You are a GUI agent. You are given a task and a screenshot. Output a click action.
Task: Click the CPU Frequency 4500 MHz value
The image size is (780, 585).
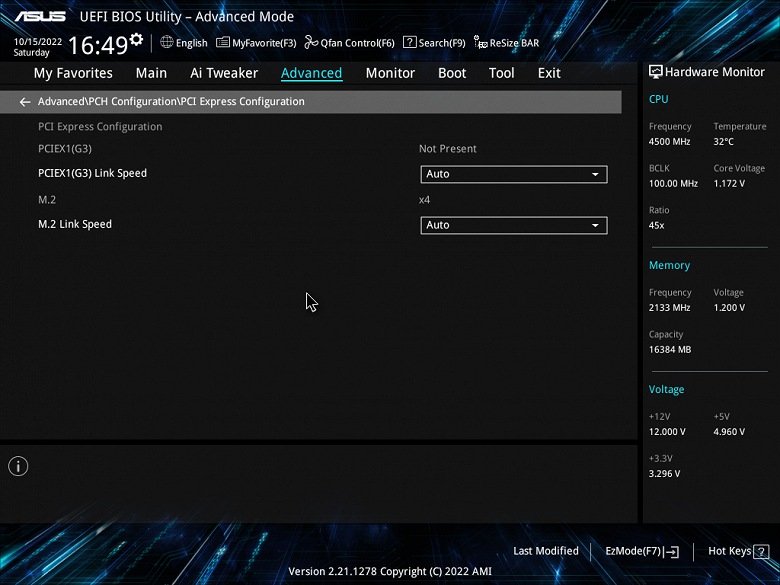coord(670,142)
